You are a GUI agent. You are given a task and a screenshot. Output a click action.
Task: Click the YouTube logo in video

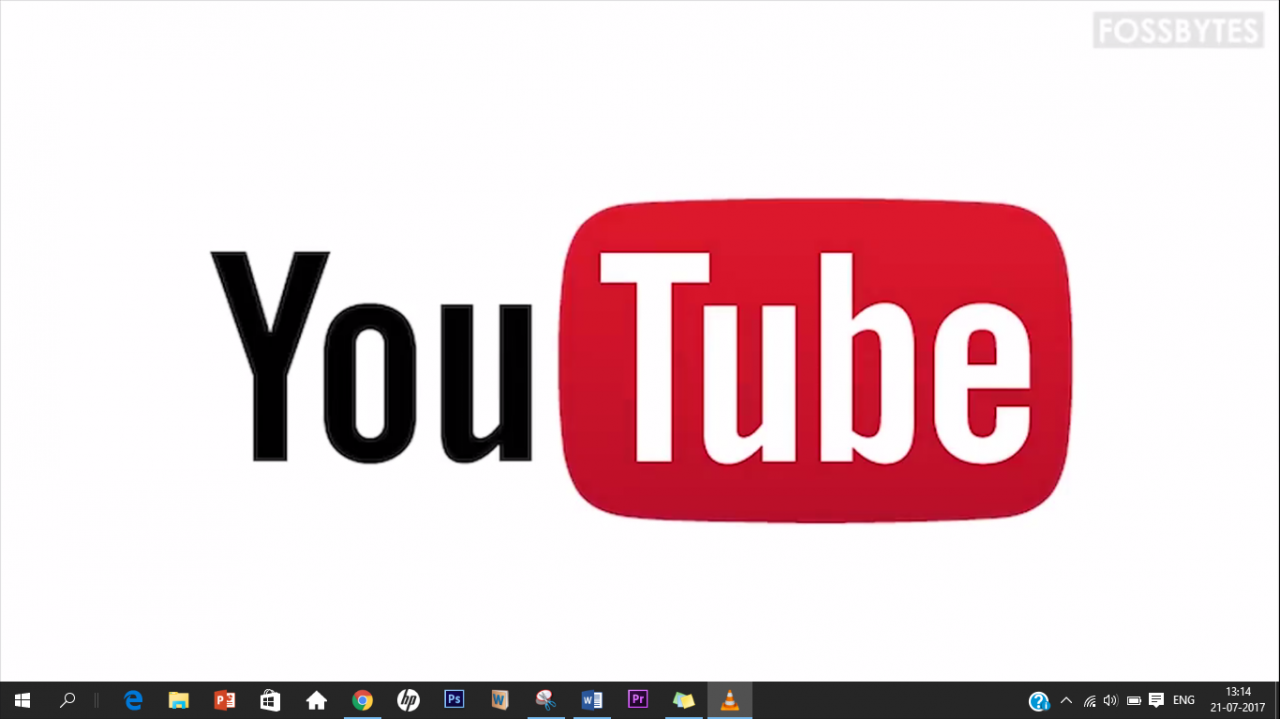pyautogui.click(x=640, y=361)
